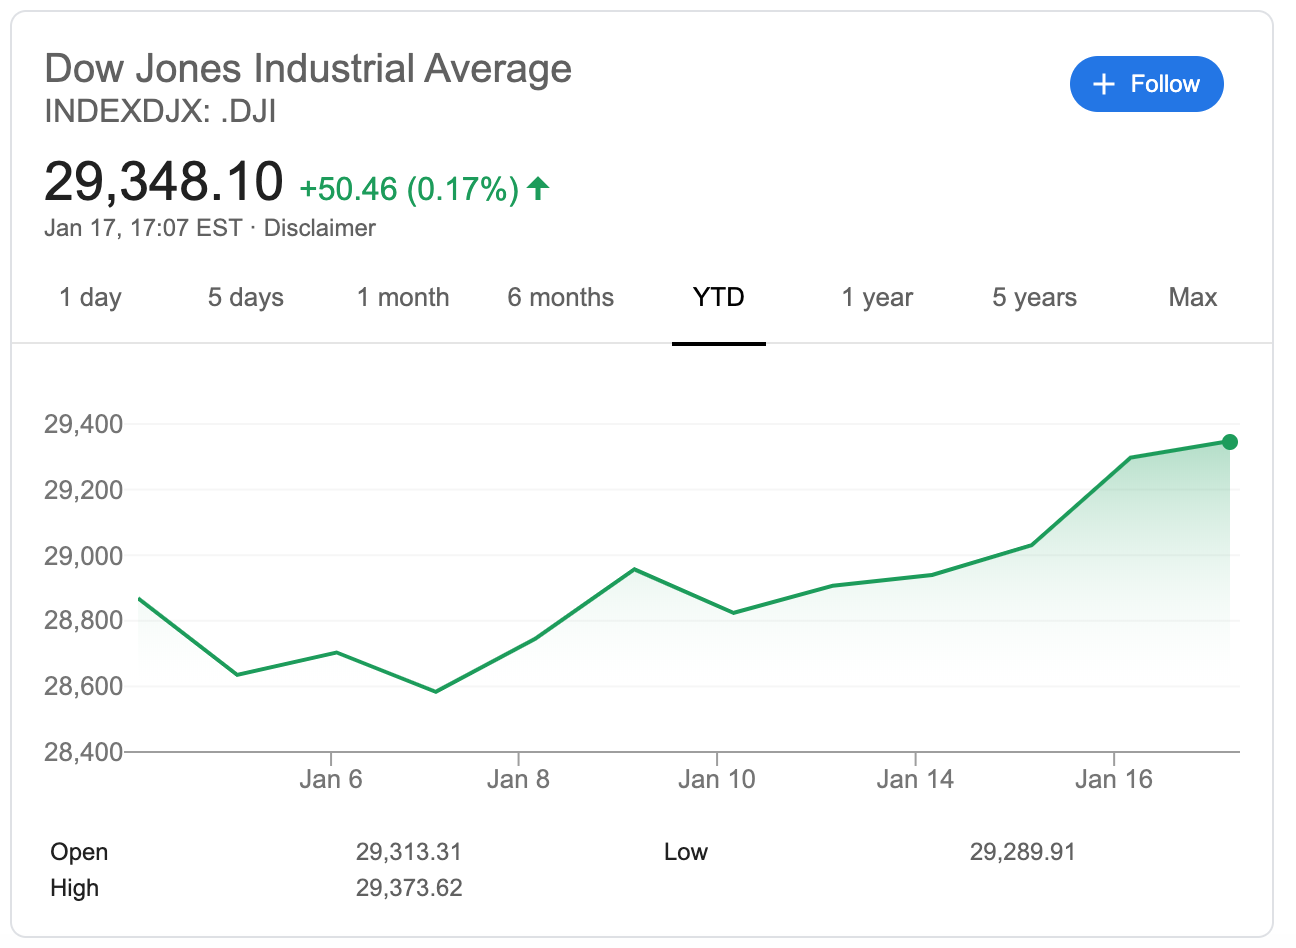1296x948 pixels.
Task: Click the Open value 29,313.31
Action: pos(409,852)
